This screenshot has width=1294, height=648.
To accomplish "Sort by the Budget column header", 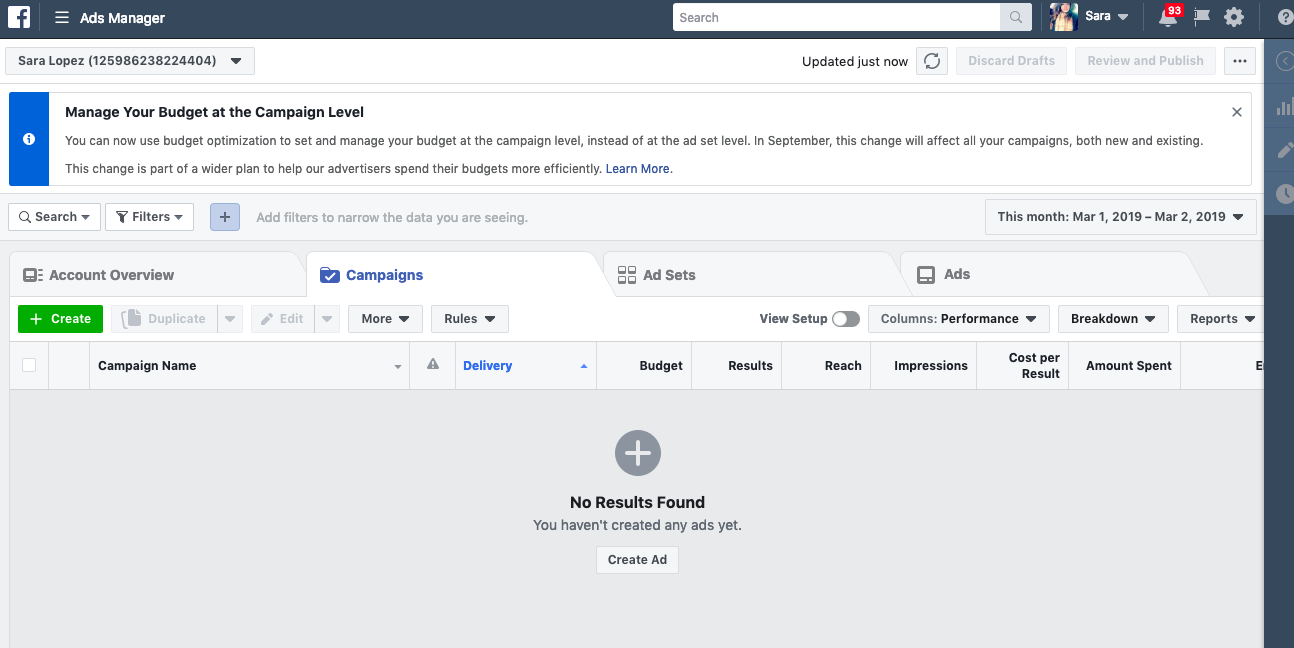I will coord(644,366).
